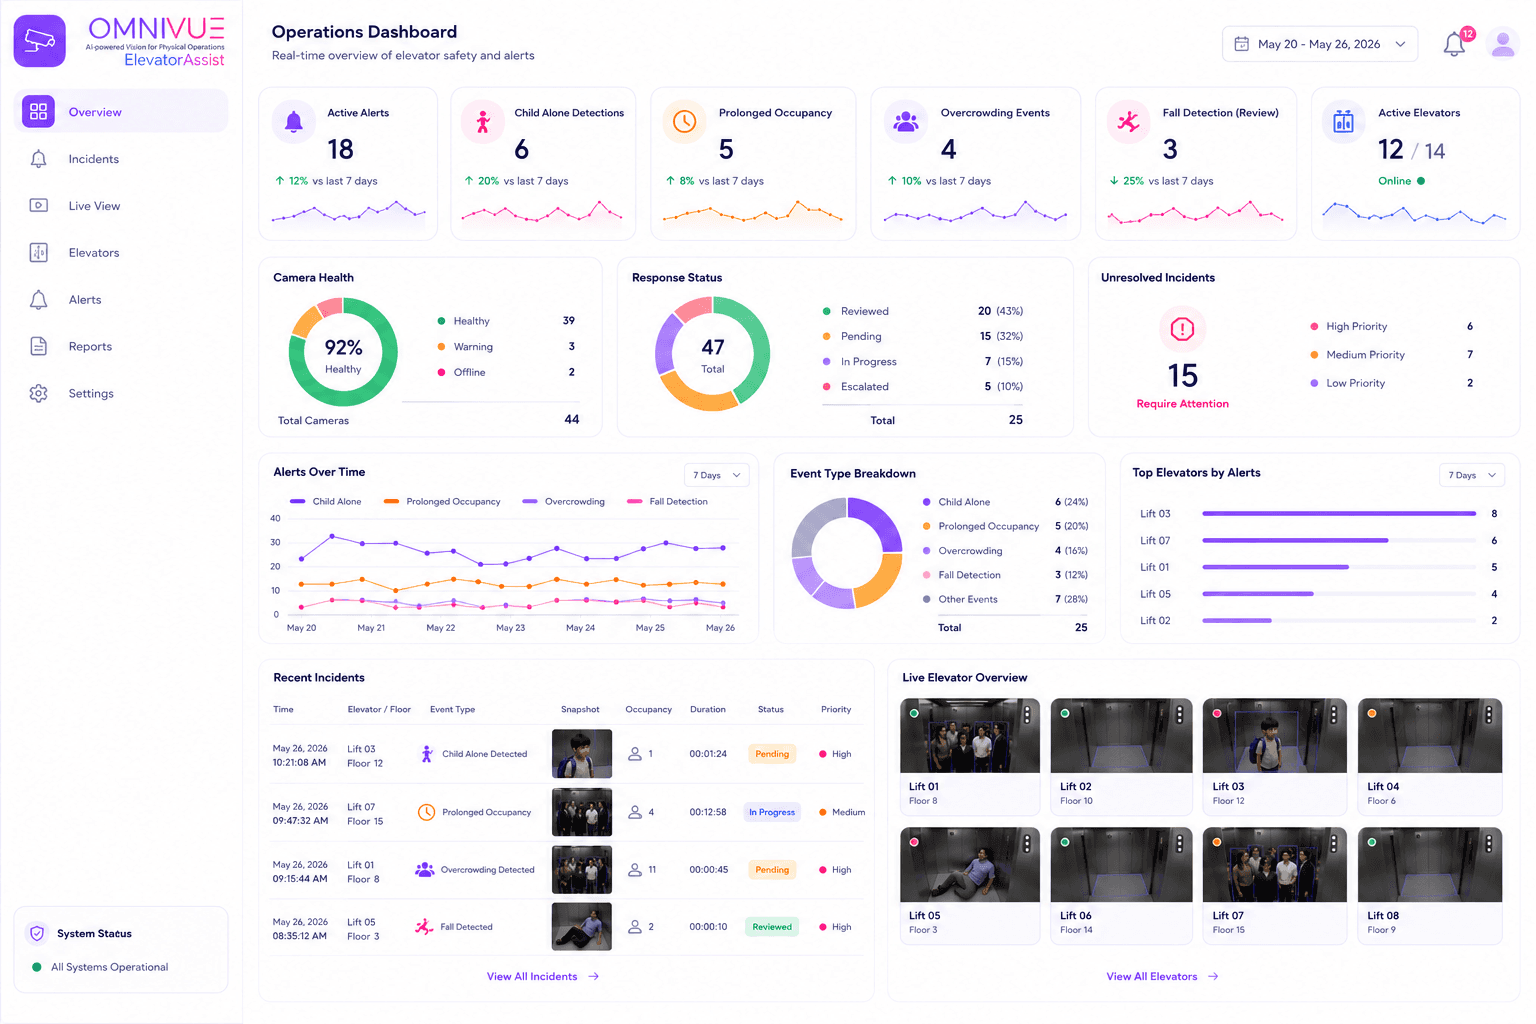Click Fall Detected row icon
This screenshot has height=1024, width=1536.
[x=424, y=927]
